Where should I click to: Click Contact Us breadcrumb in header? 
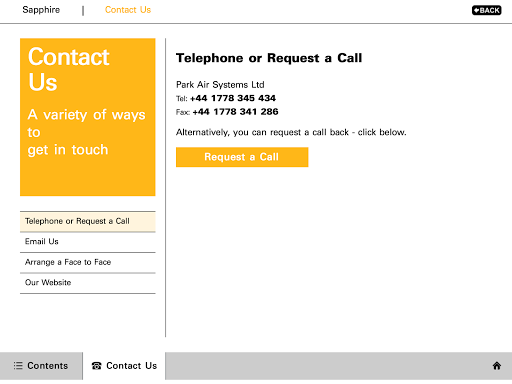coord(128,10)
